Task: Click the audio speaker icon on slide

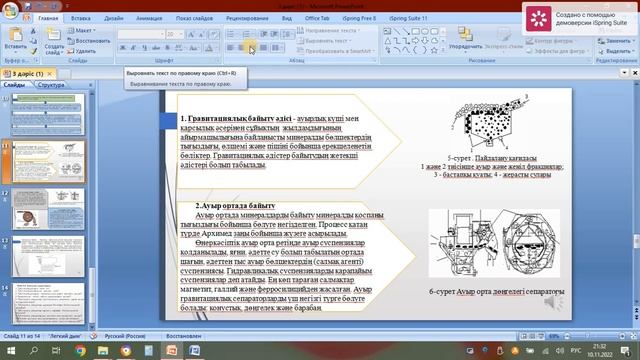Action: [553, 302]
